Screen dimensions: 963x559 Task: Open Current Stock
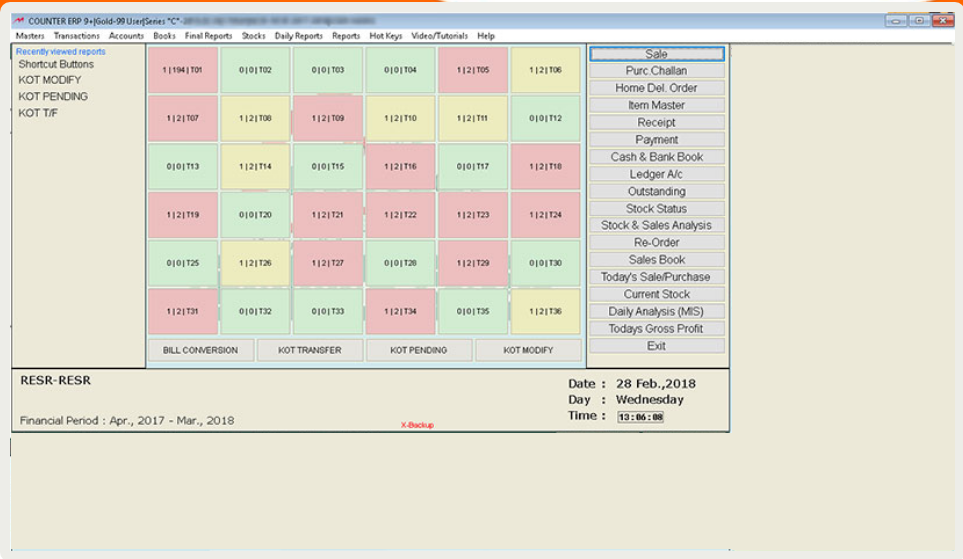click(x=657, y=294)
